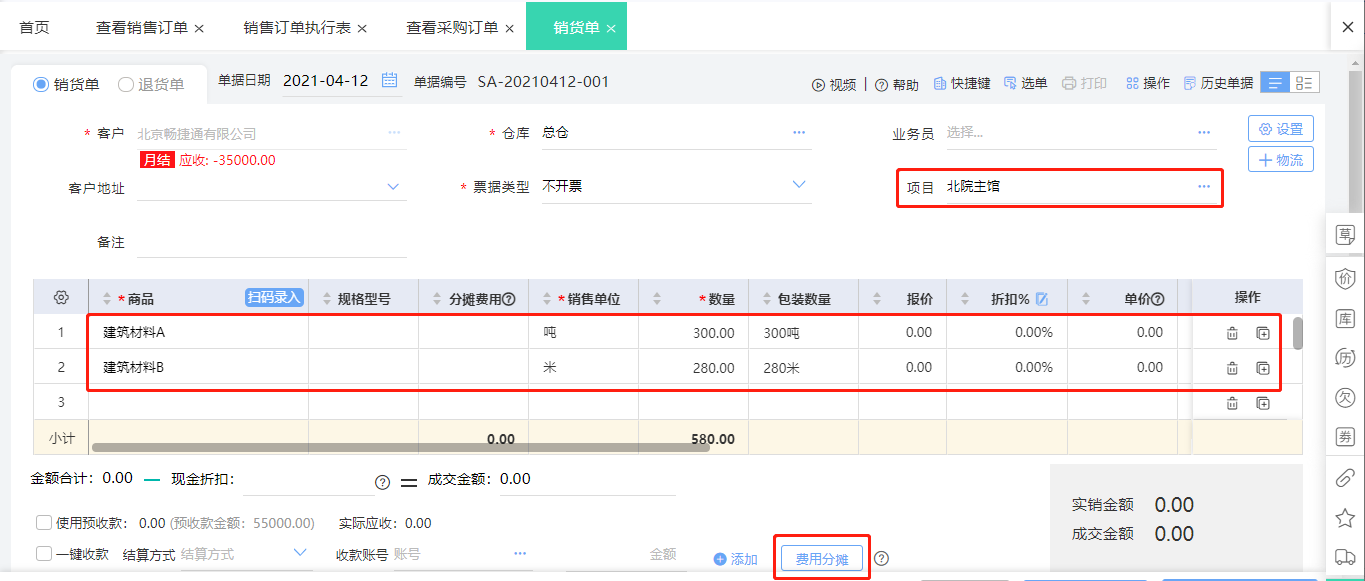Expand the 客户地址 dropdown
The image size is (1365, 581).
(x=392, y=186)
